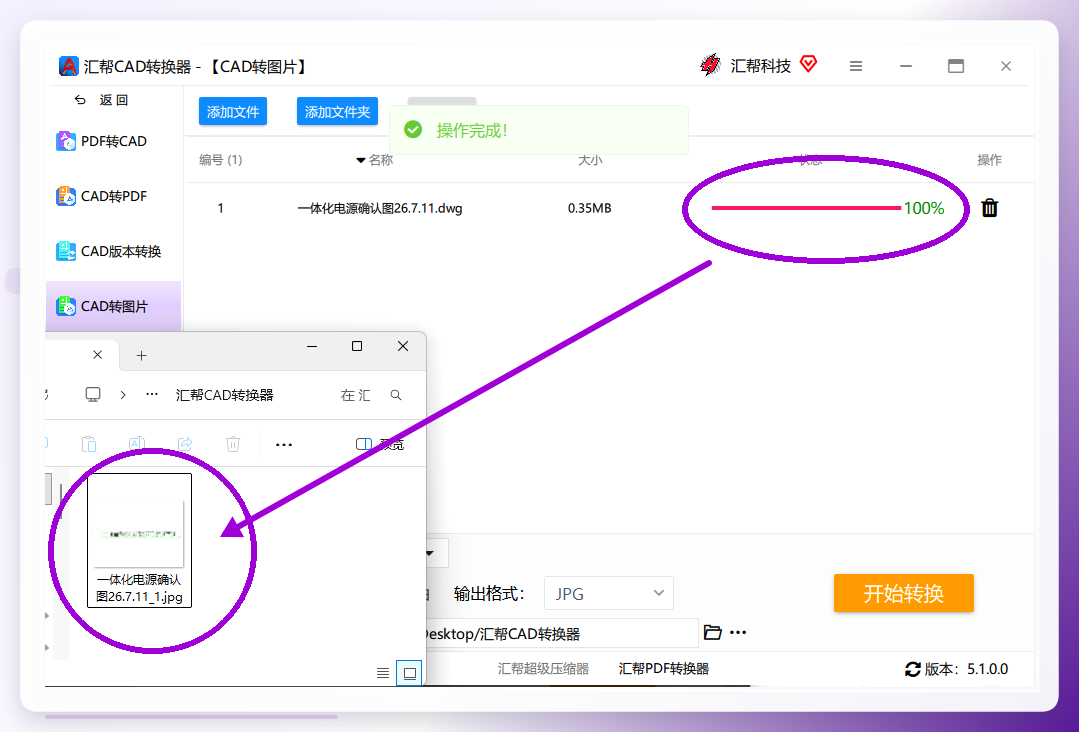Open the PDF转CAD module
The height and width of the screenshot is (732, 1079).
[101, 141]
